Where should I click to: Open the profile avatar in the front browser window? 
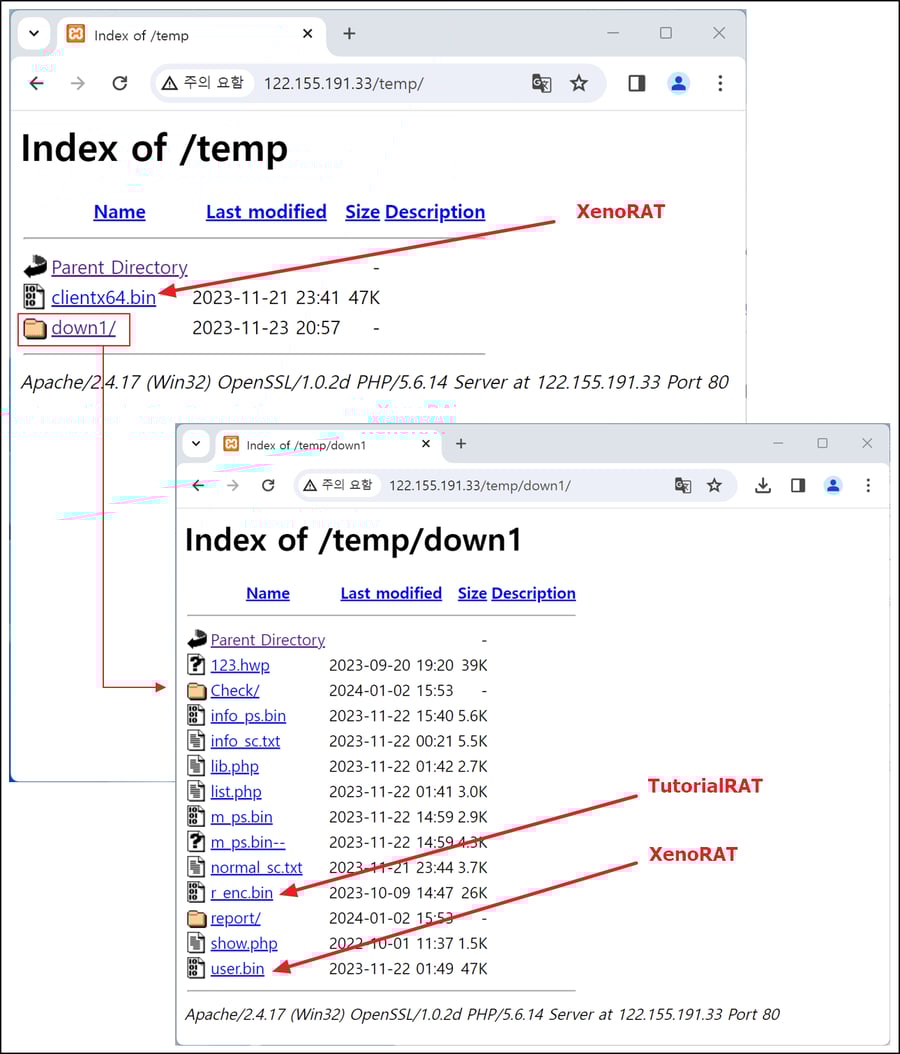click(833, 485)
